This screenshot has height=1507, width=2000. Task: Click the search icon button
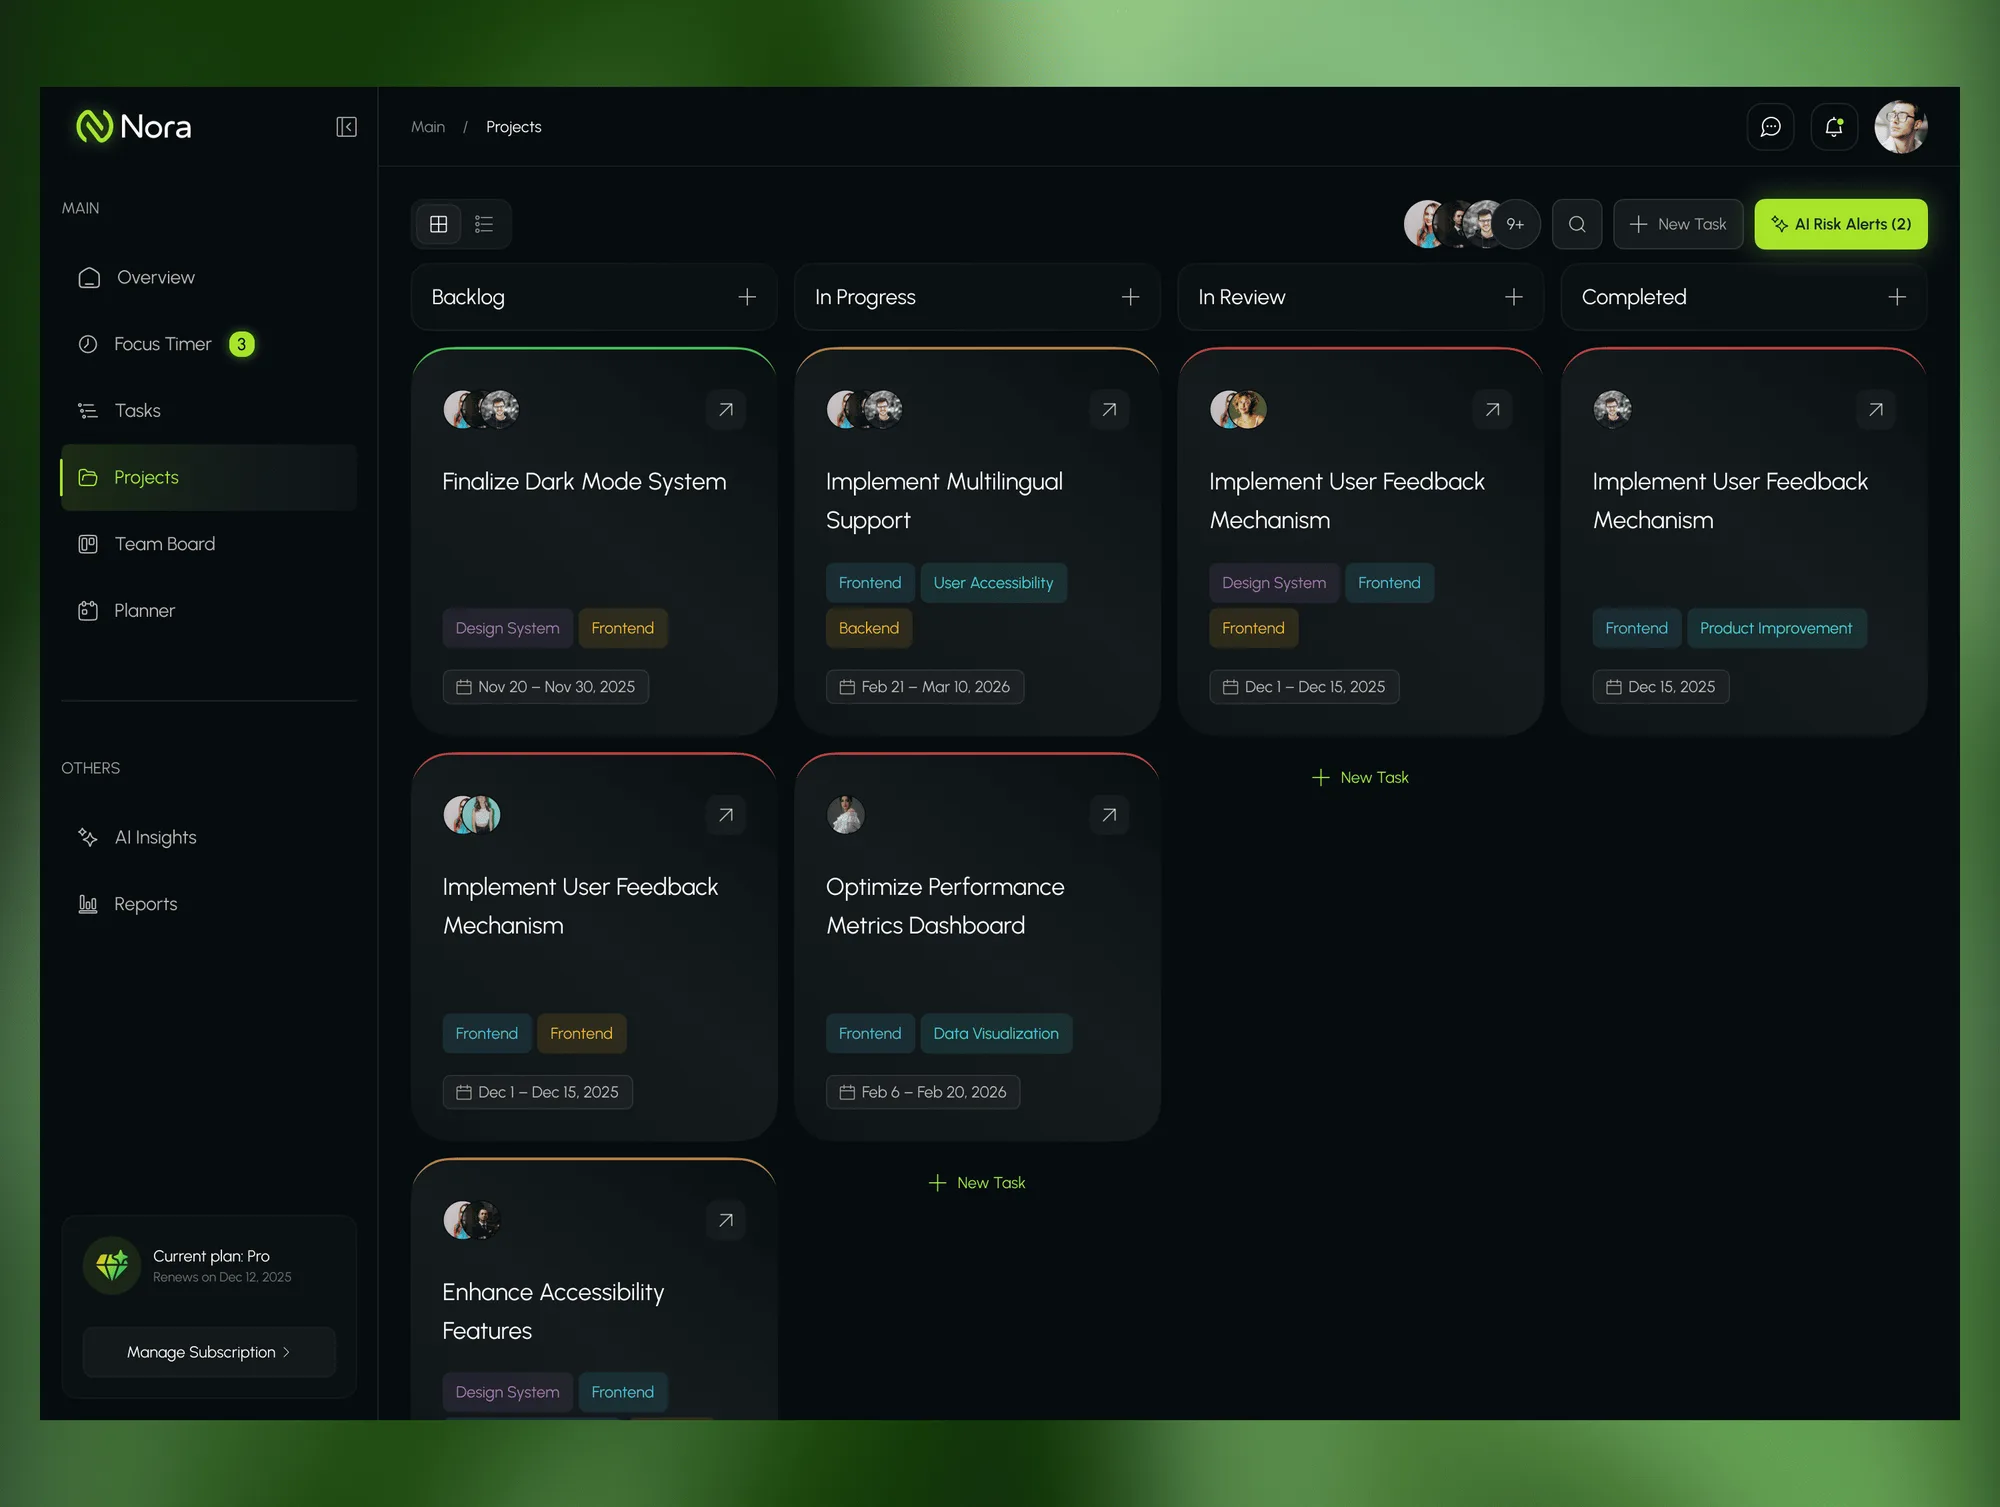coord(1577,224)
